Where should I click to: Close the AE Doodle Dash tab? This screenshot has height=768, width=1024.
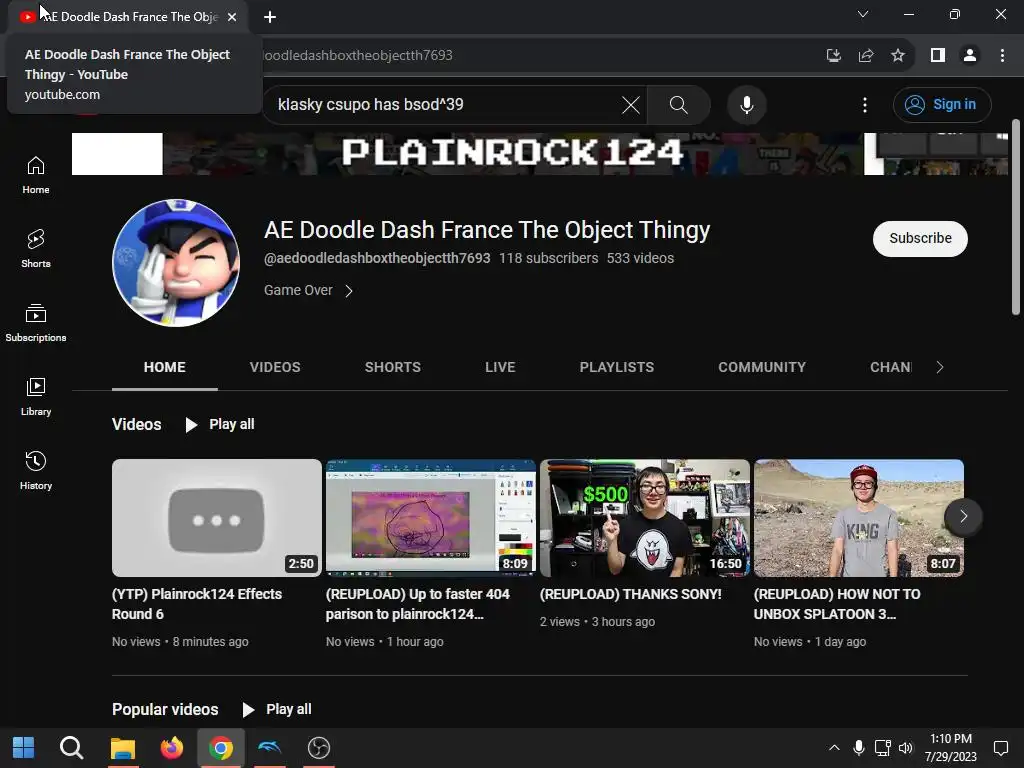click(232, 17)
